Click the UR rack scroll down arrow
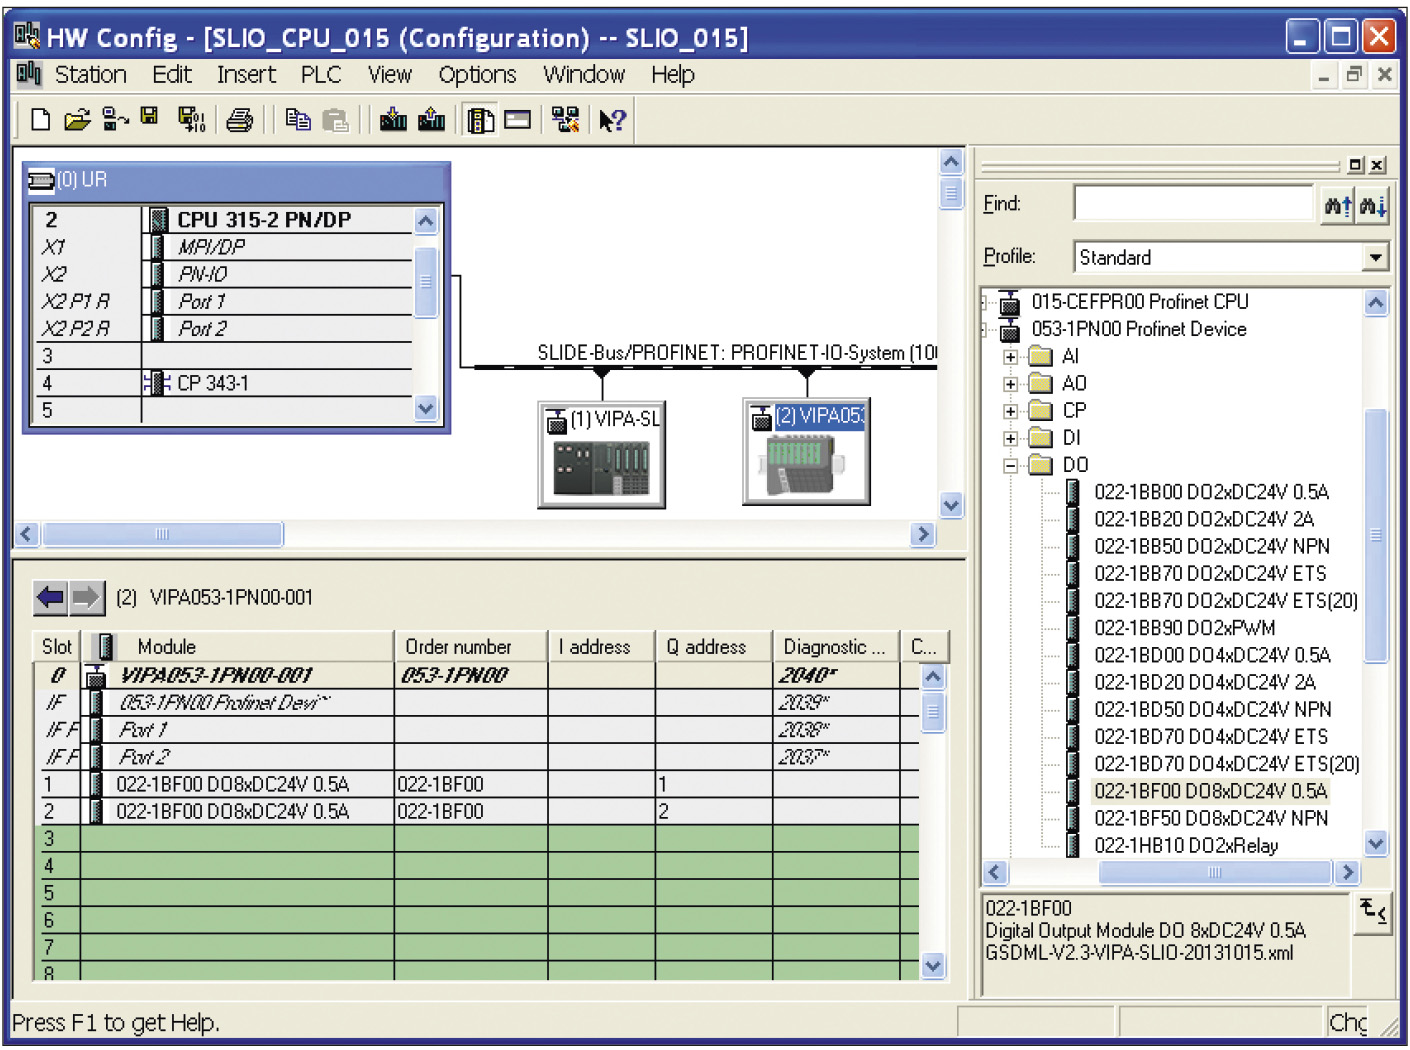 426,408
